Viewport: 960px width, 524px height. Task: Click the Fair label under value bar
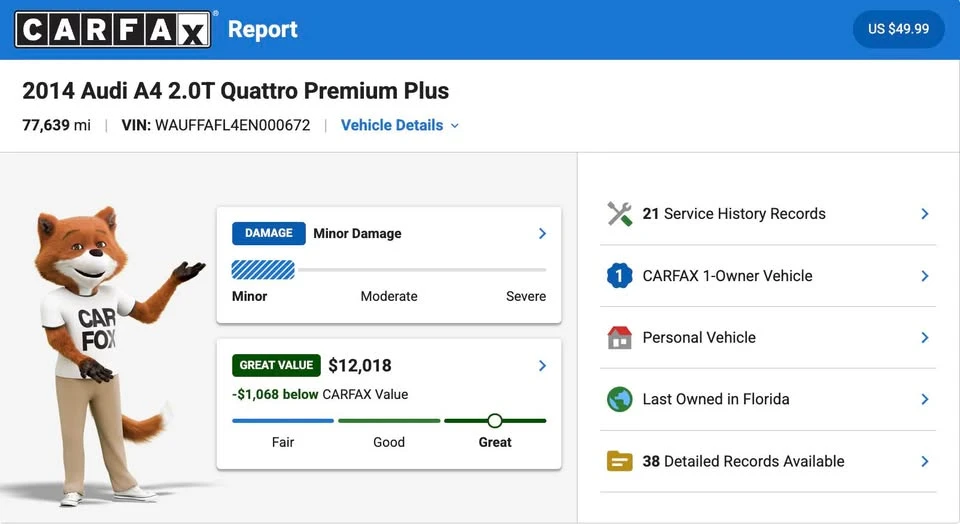pyautogui.click(x=283, y=442)
